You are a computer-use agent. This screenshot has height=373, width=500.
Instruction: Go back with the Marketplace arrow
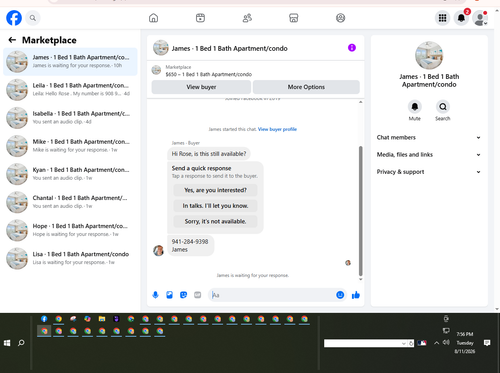(12, 40)
